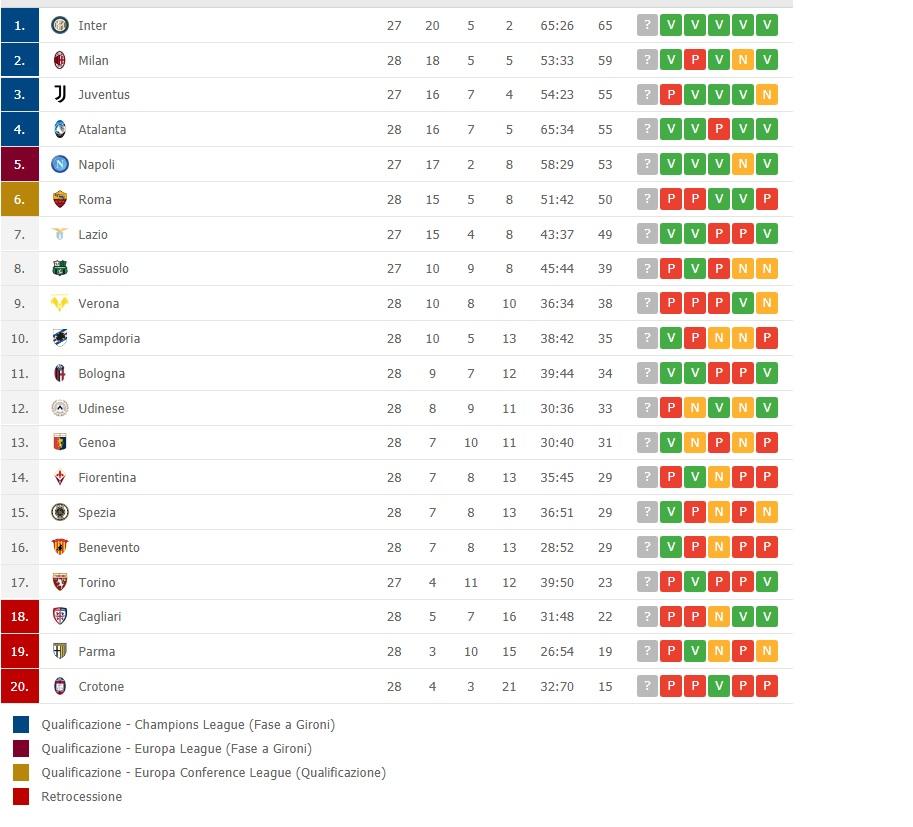The height and width of the screenshot is (827, 913).
Task: Click the Roma club crest icon
Action: (x=59, y=199)
